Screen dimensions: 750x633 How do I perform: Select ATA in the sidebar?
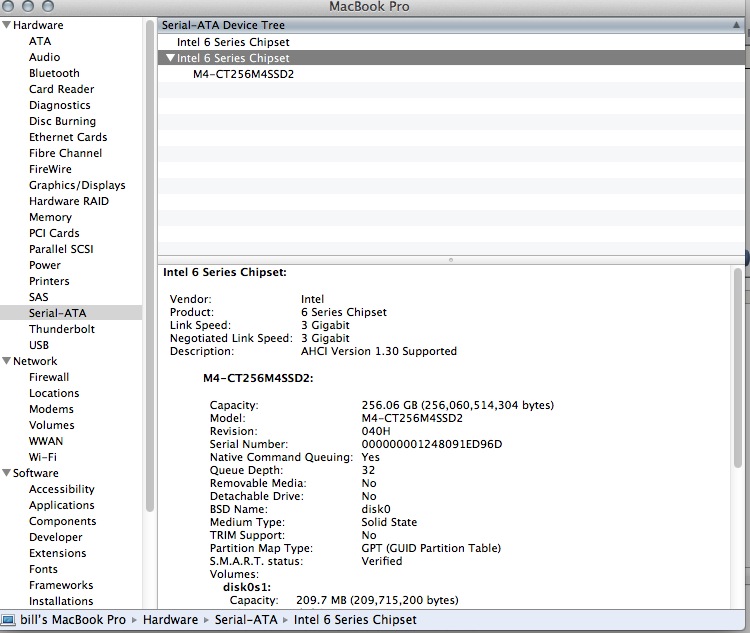coord(40,41)
